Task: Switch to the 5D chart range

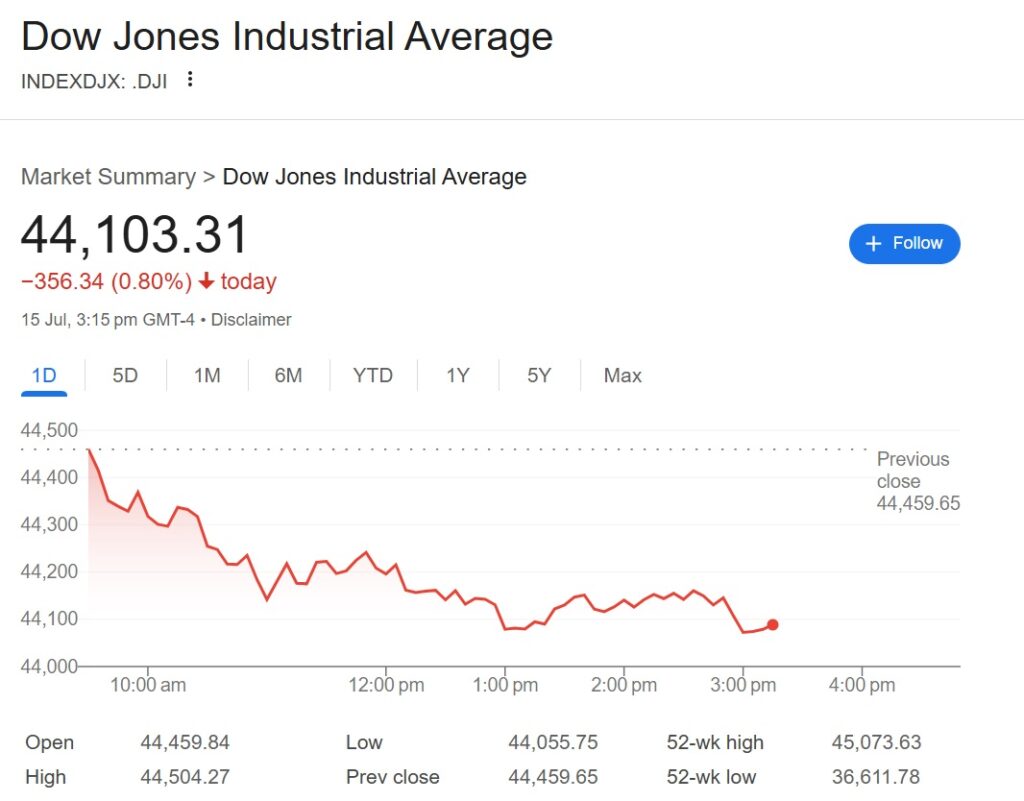Action: [x=125, y=376]
